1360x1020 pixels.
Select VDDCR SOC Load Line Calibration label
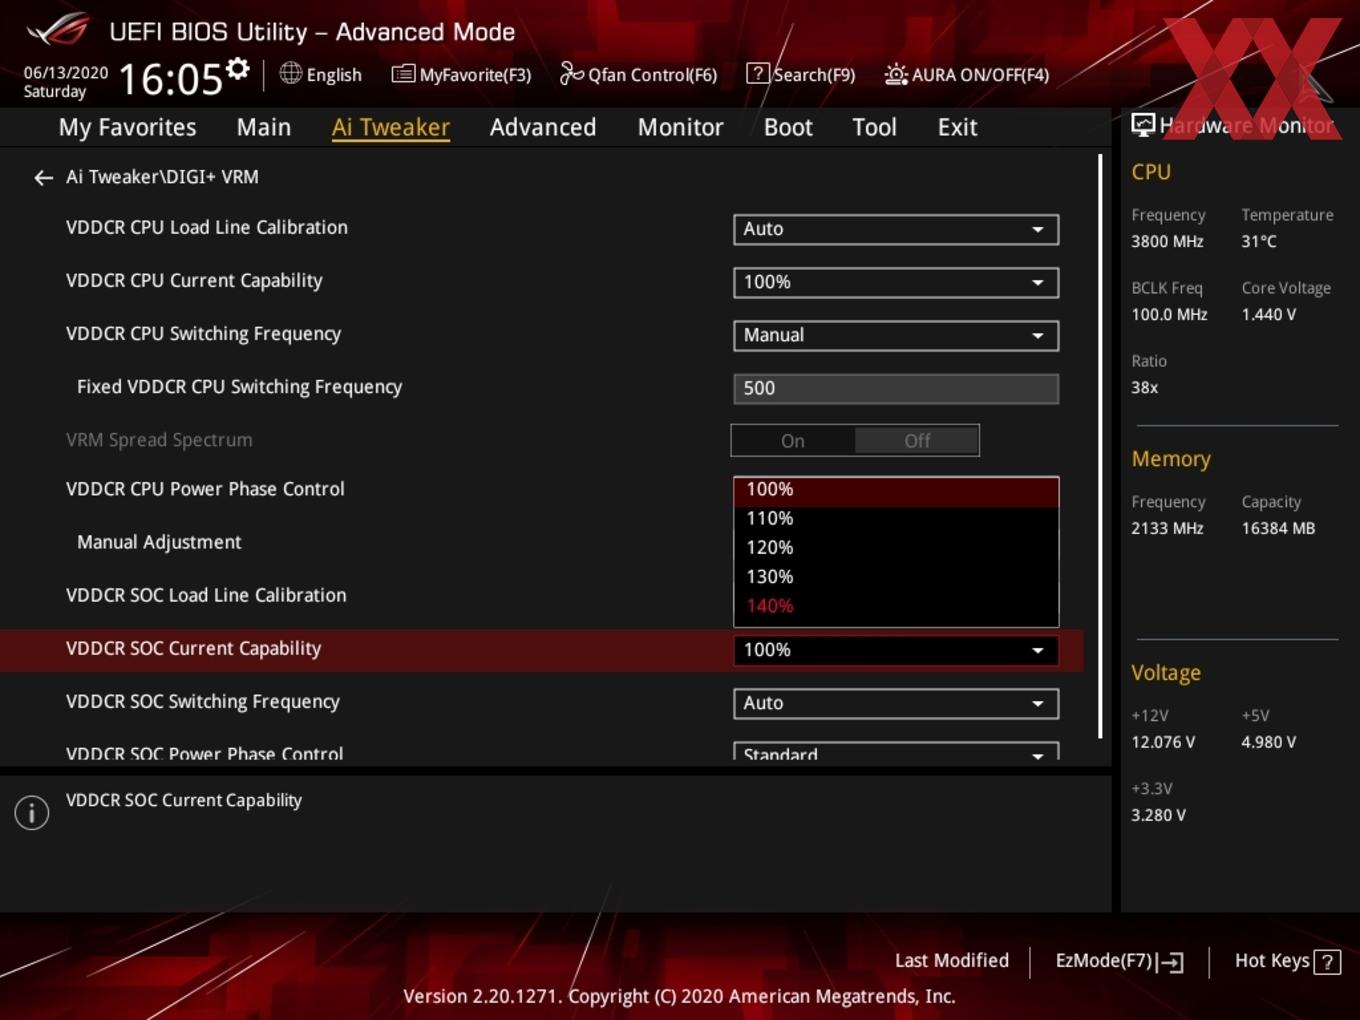pos(206,595)
